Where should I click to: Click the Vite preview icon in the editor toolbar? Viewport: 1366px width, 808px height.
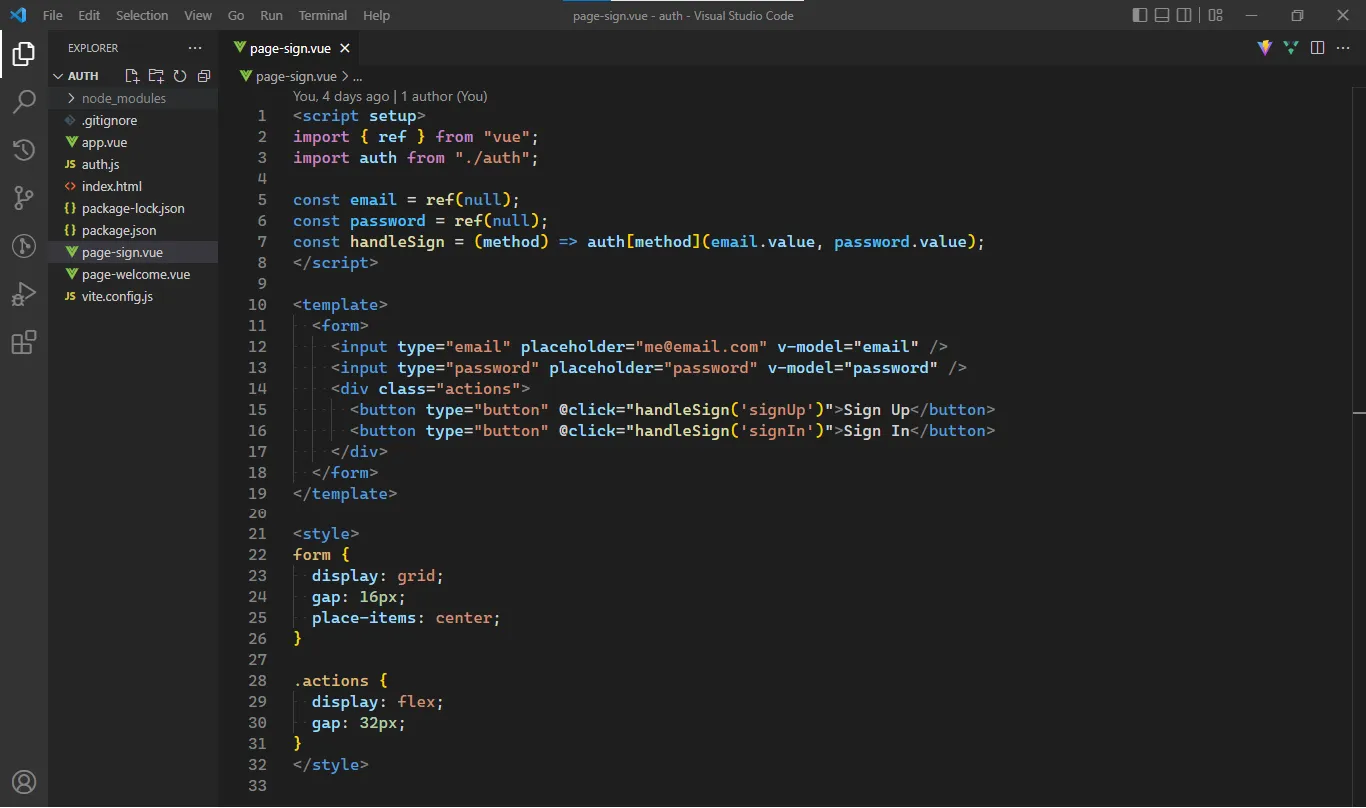tap(1264, 47)
